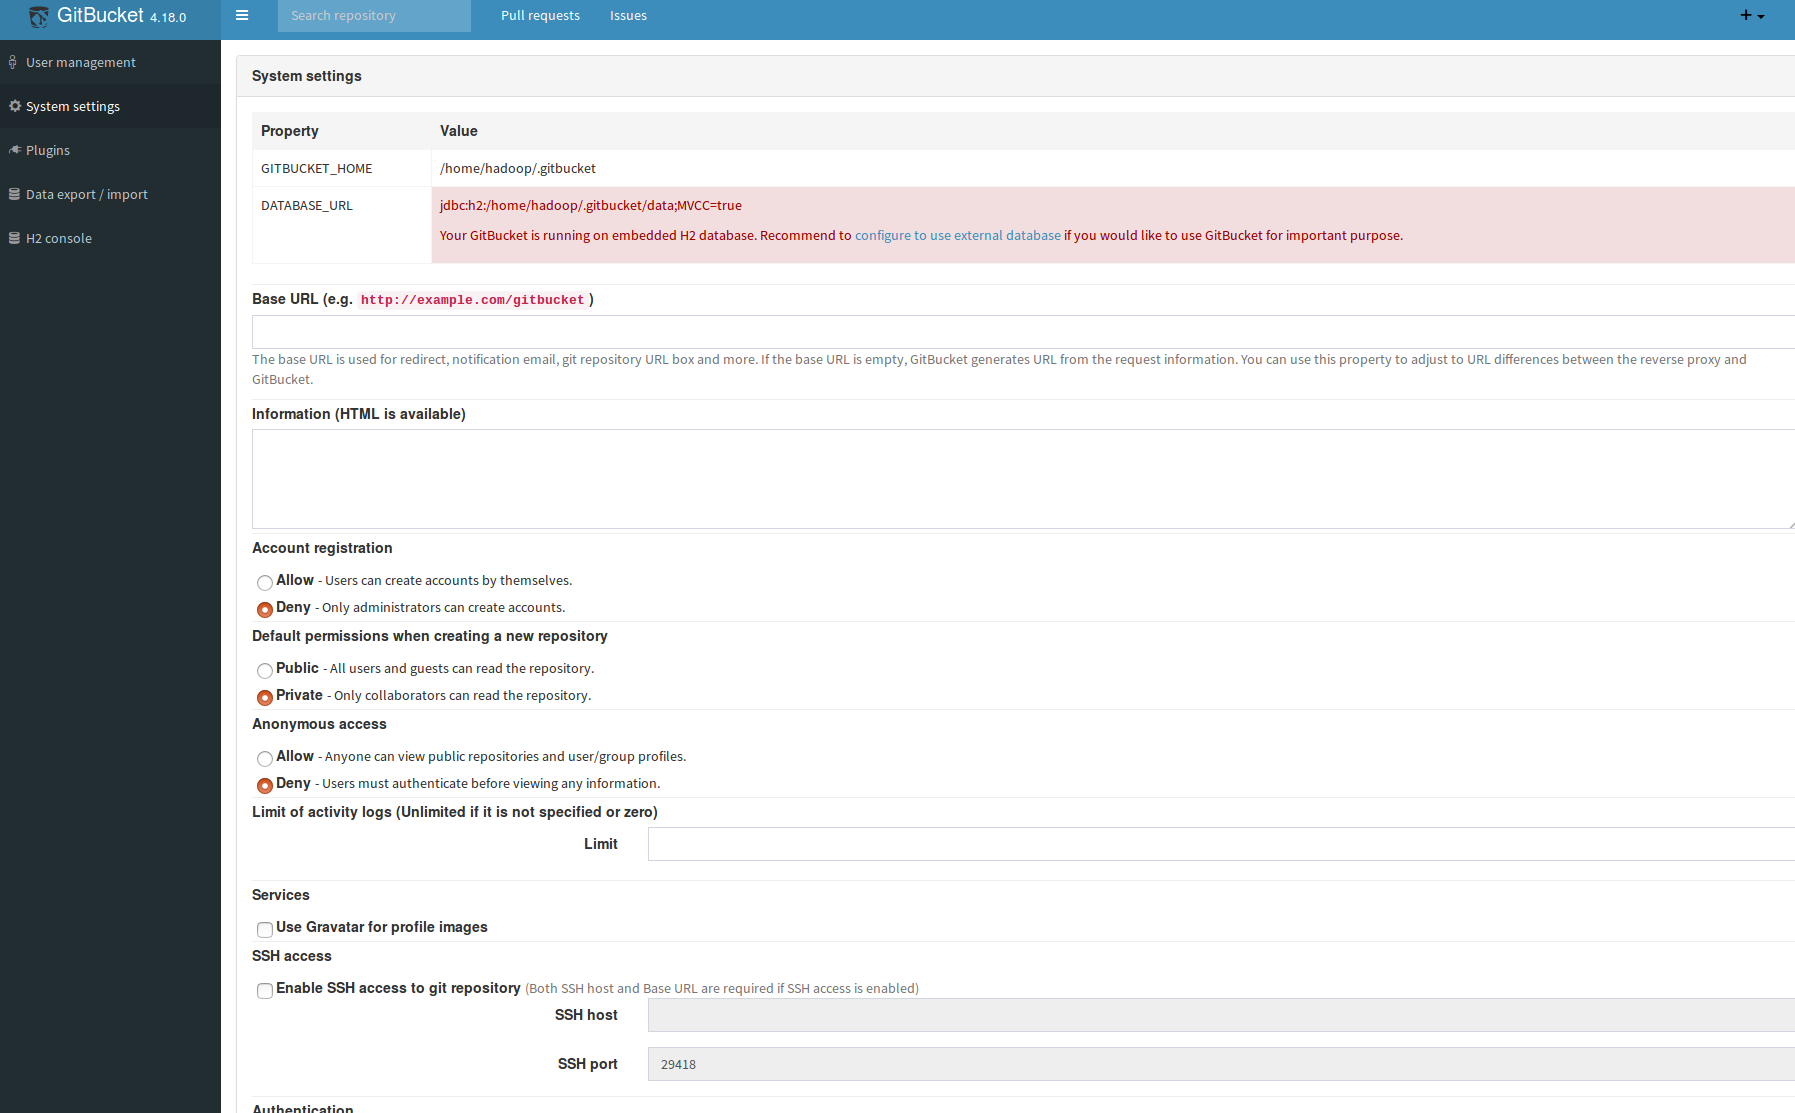Screen dimensions: 1795x1113
Task: Open System settings in sidebar
Action: pos(110,106)
